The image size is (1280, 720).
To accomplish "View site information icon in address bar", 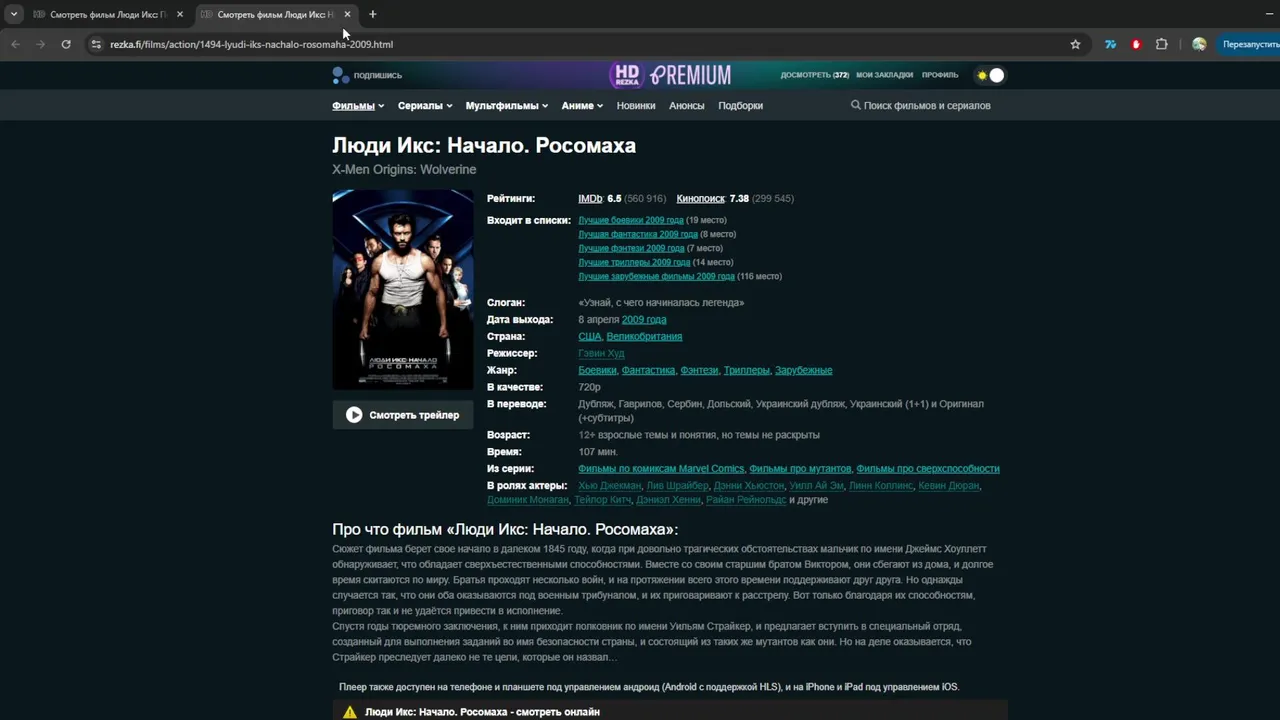I will [x=96, y=44].
